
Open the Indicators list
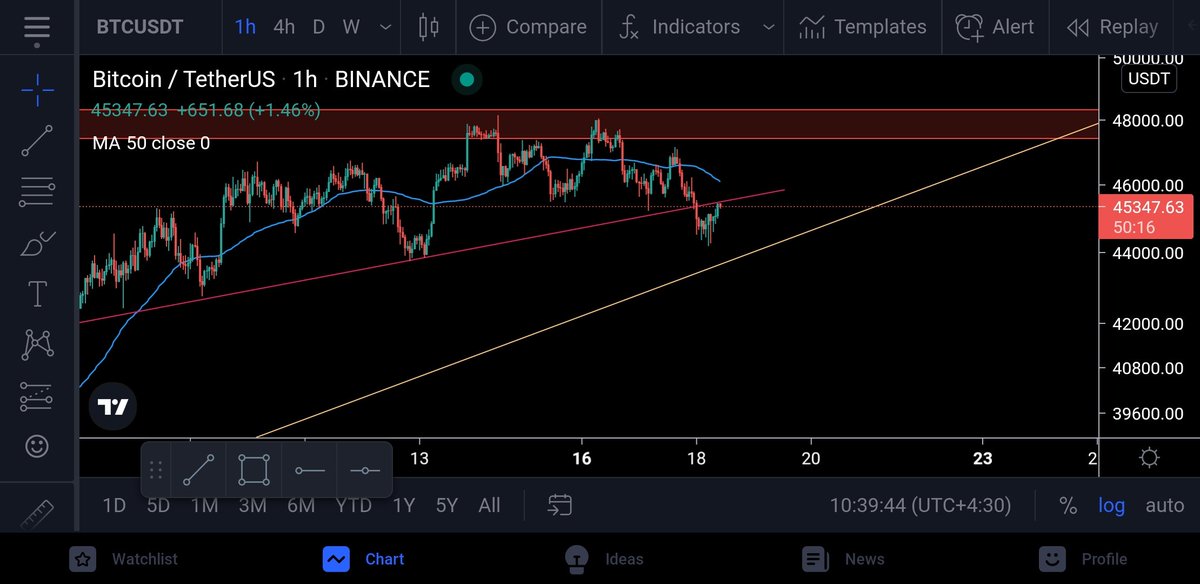click(x=680, y=27)
